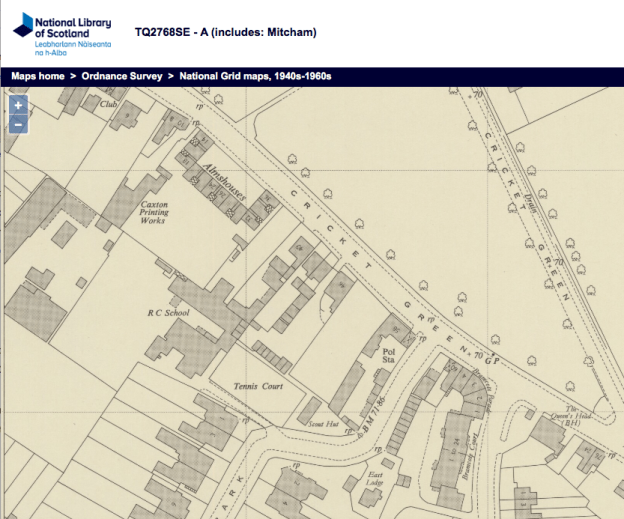624x519 pixels.
Task: Open the Maps home breadcrumb link
Action: (x=38, y=76)
